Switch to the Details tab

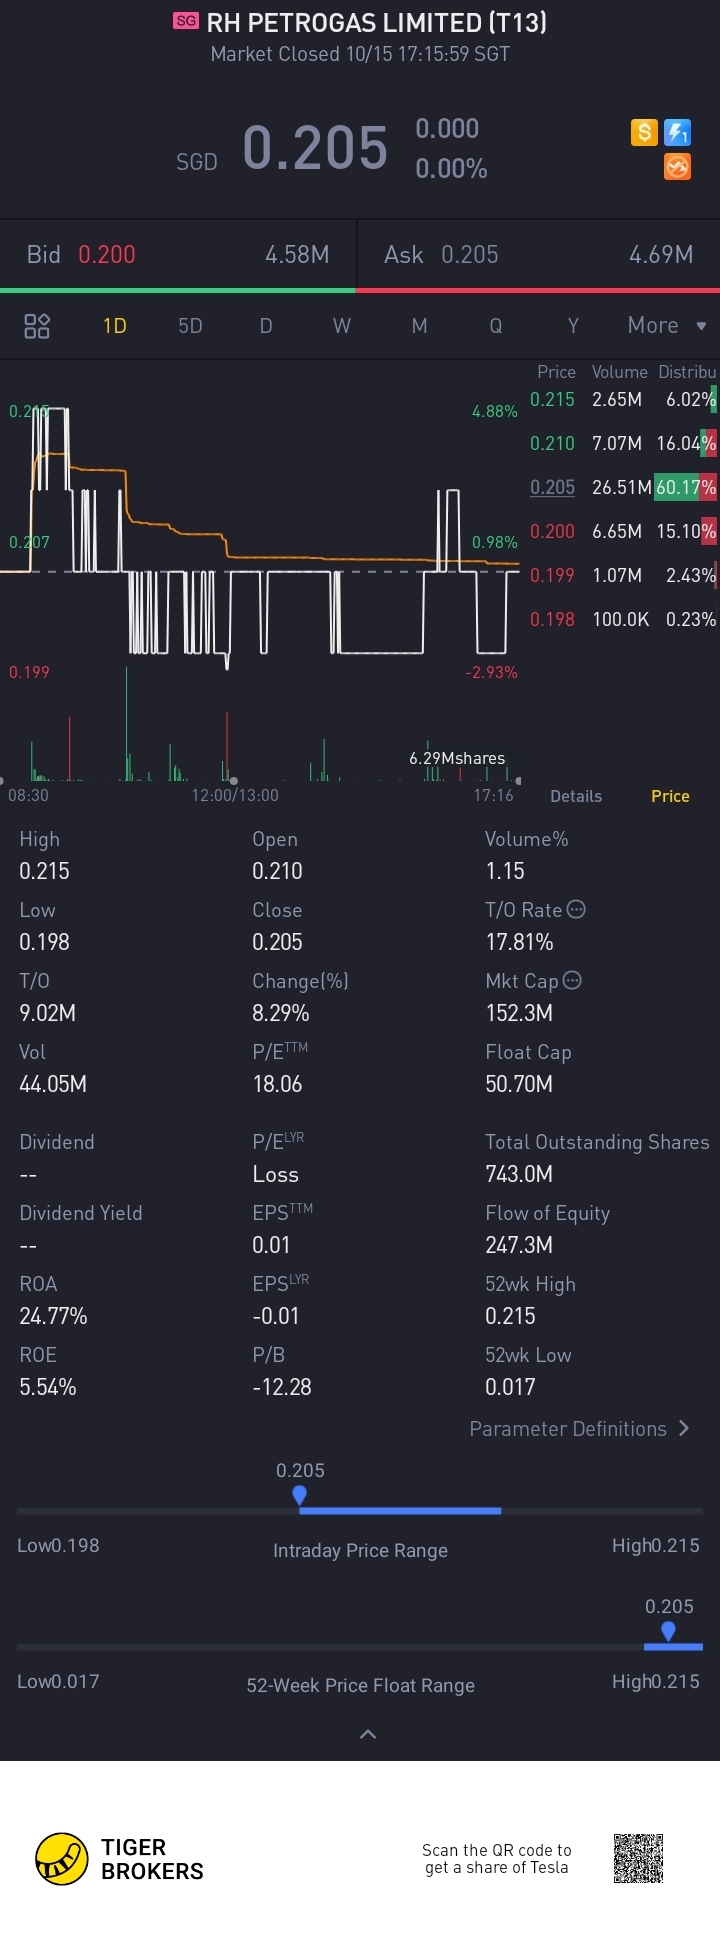coord(576,796)
